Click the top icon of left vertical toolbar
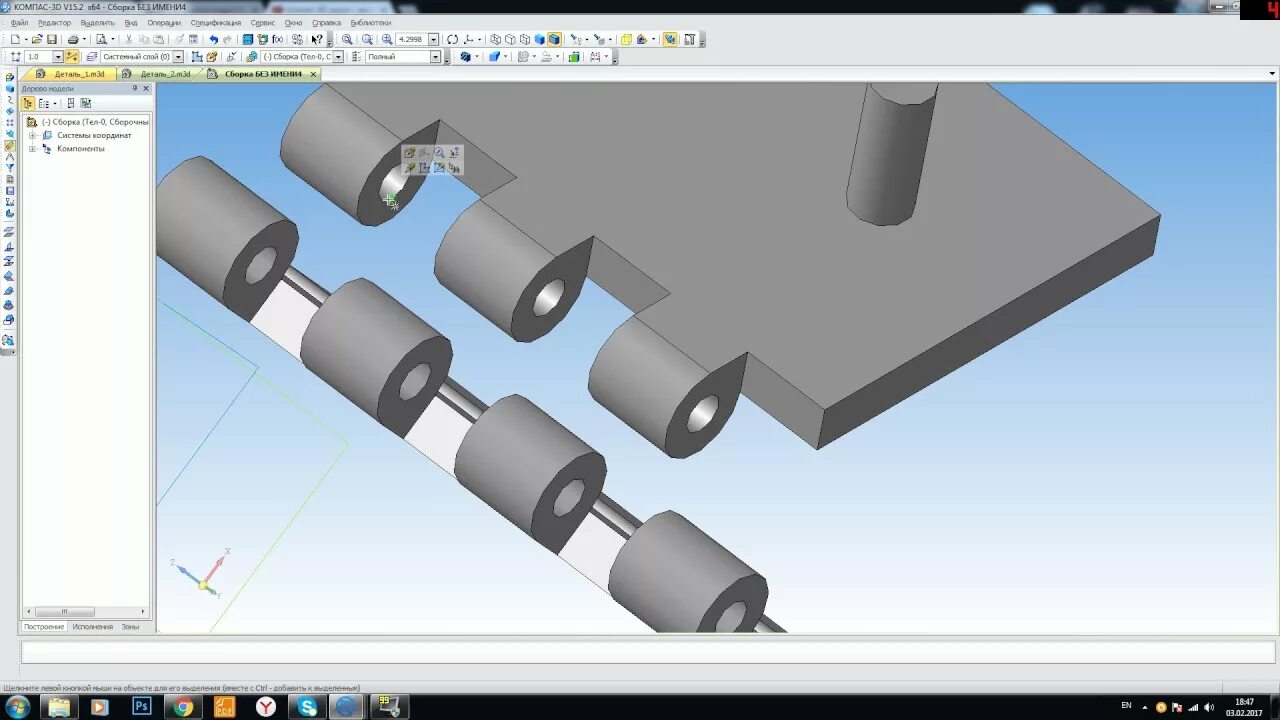 point(9,77)
